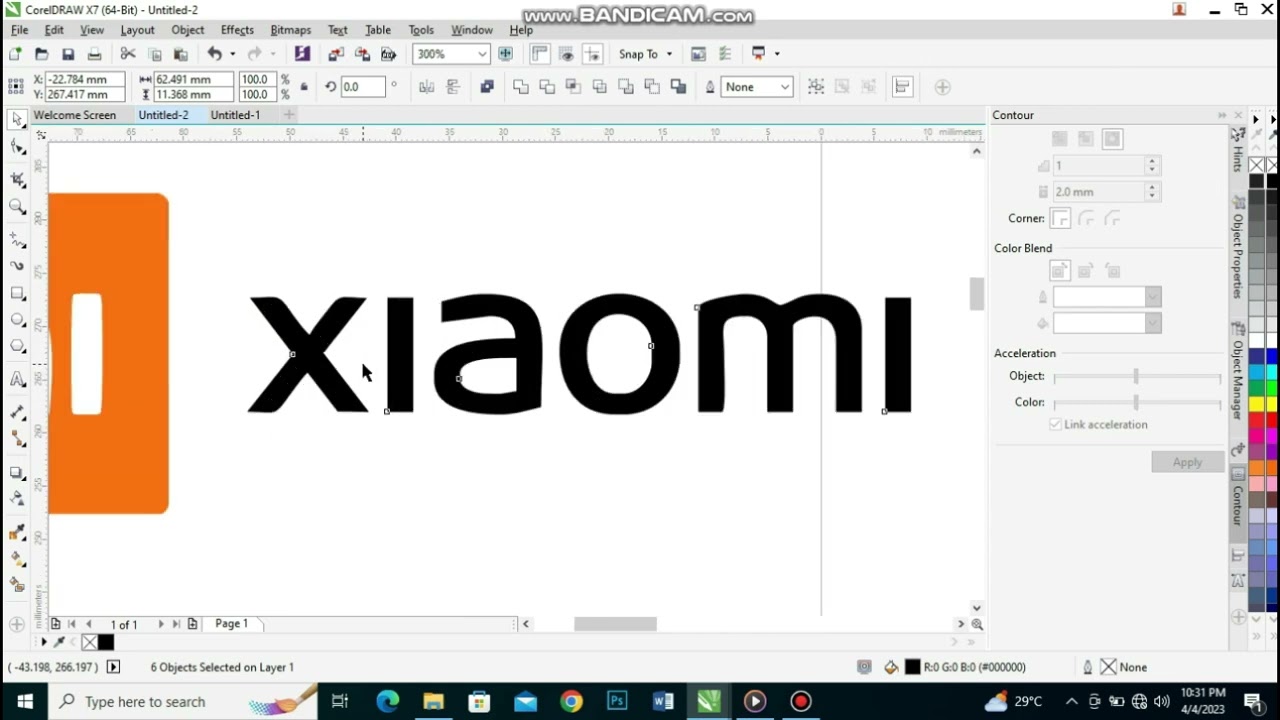This screenshot has height=720, width=1280.
Task: Open Google Chrome from the taskbar
Action: coord(571,702)
